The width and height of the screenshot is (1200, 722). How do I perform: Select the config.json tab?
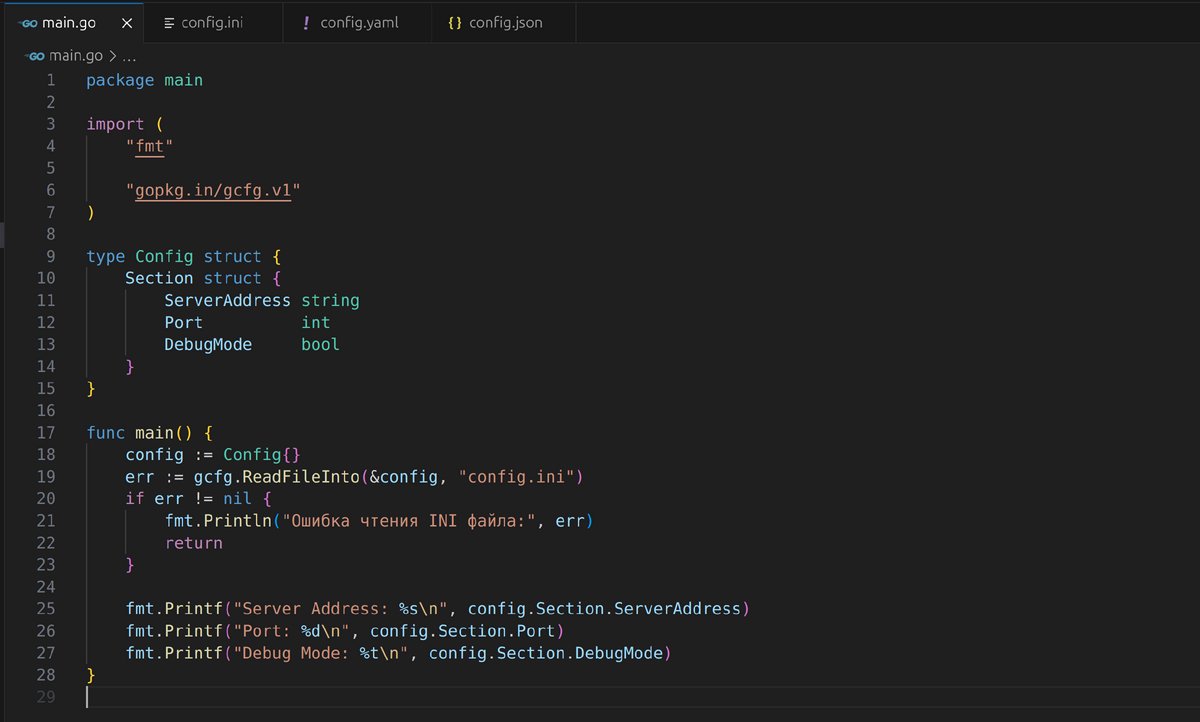[505, 22]
